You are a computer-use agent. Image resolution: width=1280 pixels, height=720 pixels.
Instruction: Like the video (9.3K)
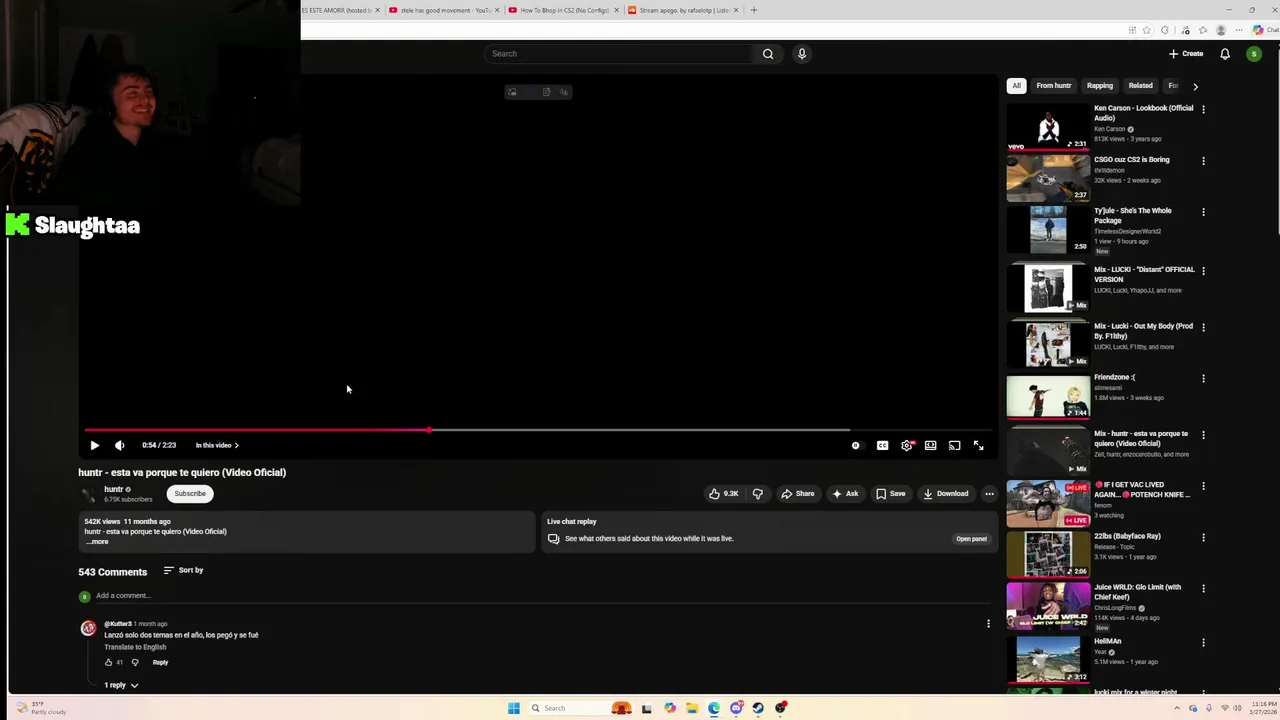(723, 493)
